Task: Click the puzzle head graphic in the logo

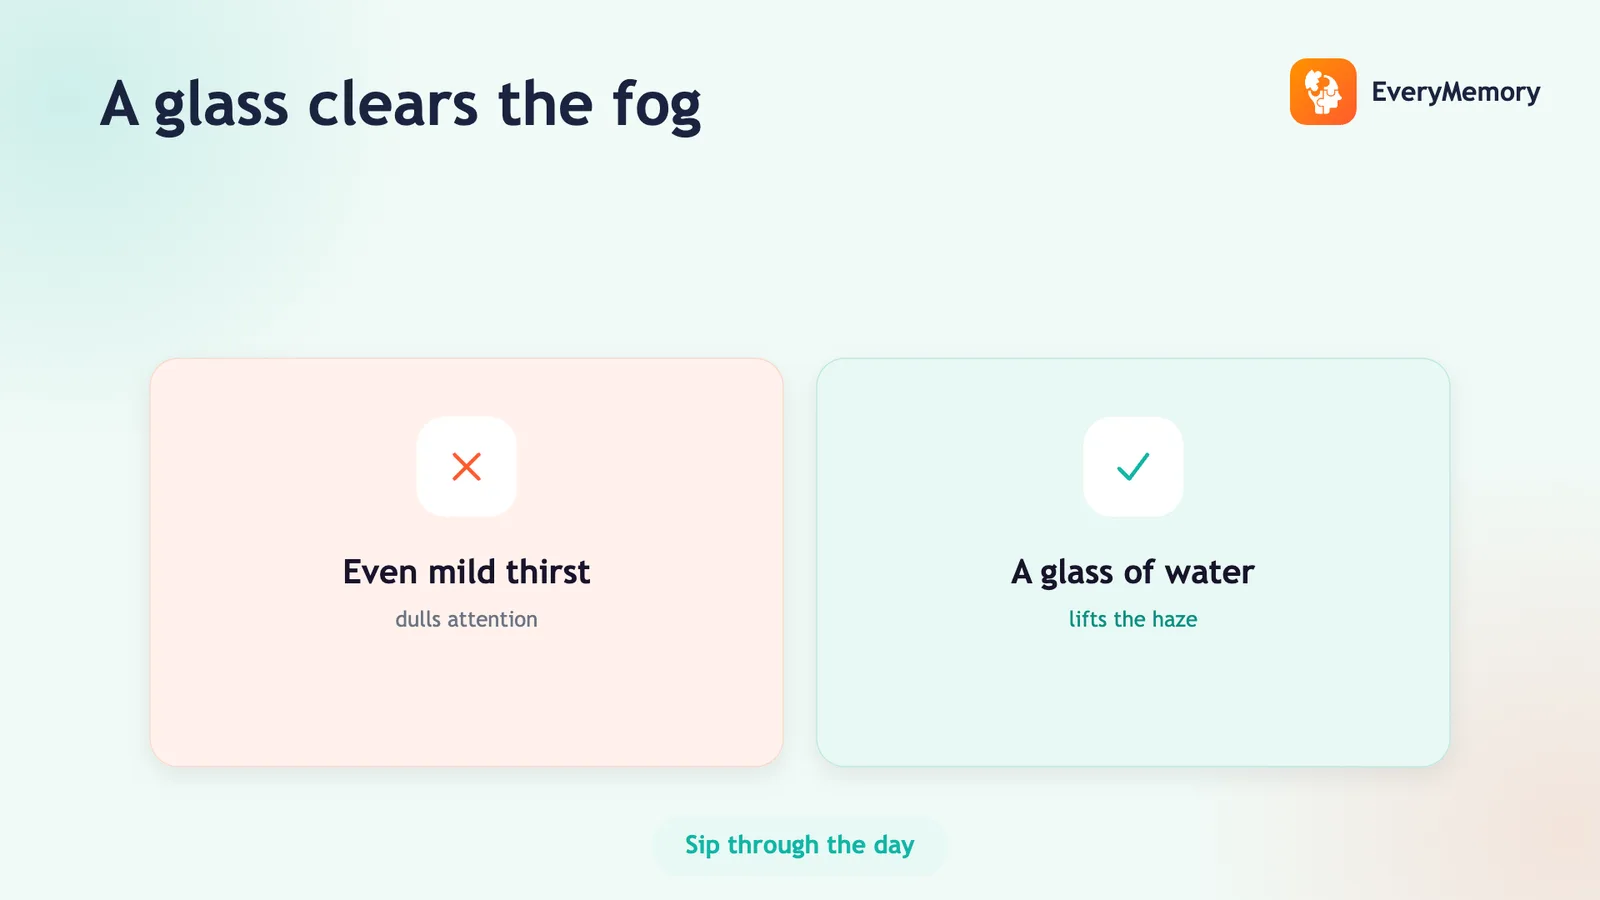Action: tap(1323, 92)
